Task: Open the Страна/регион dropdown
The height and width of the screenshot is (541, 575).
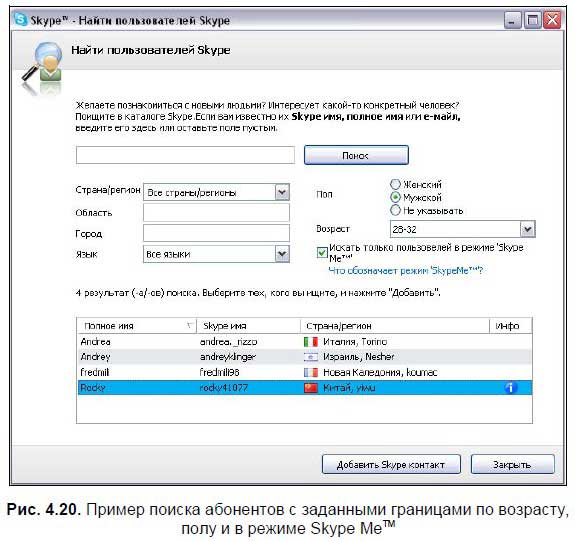Action: tap(216, 192)
